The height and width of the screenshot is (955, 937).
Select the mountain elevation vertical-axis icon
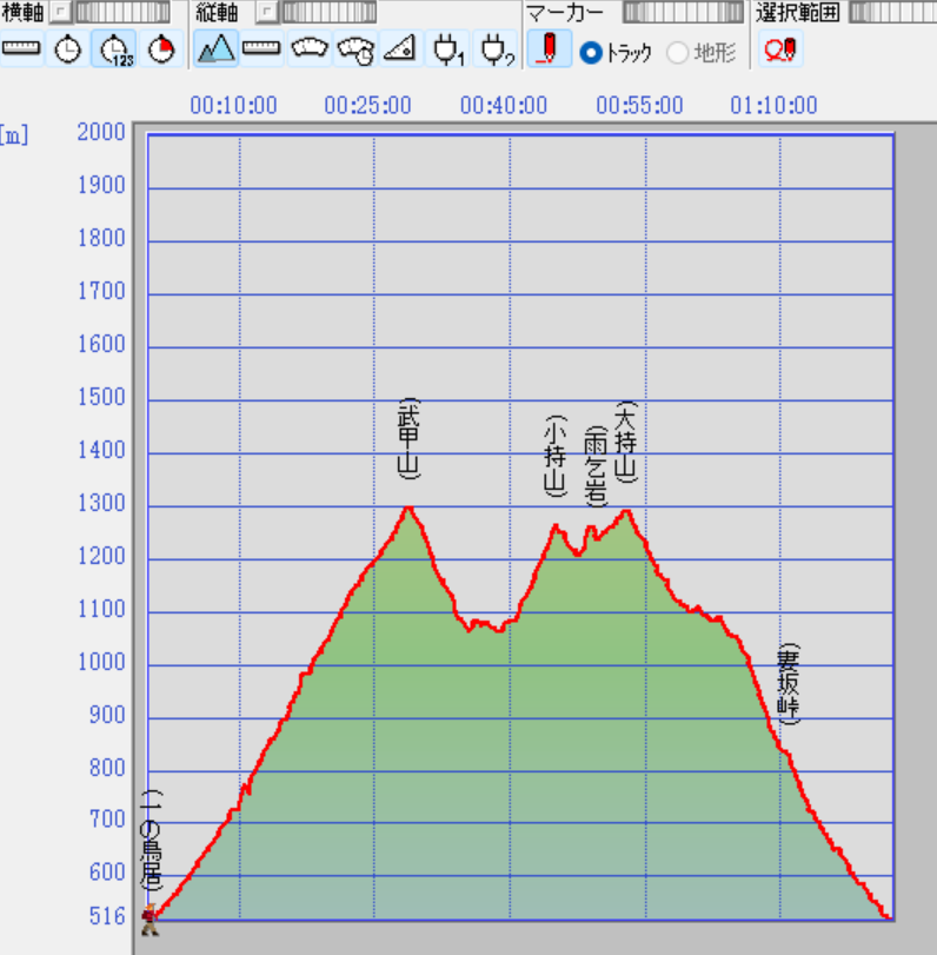[x=216, y=49]
